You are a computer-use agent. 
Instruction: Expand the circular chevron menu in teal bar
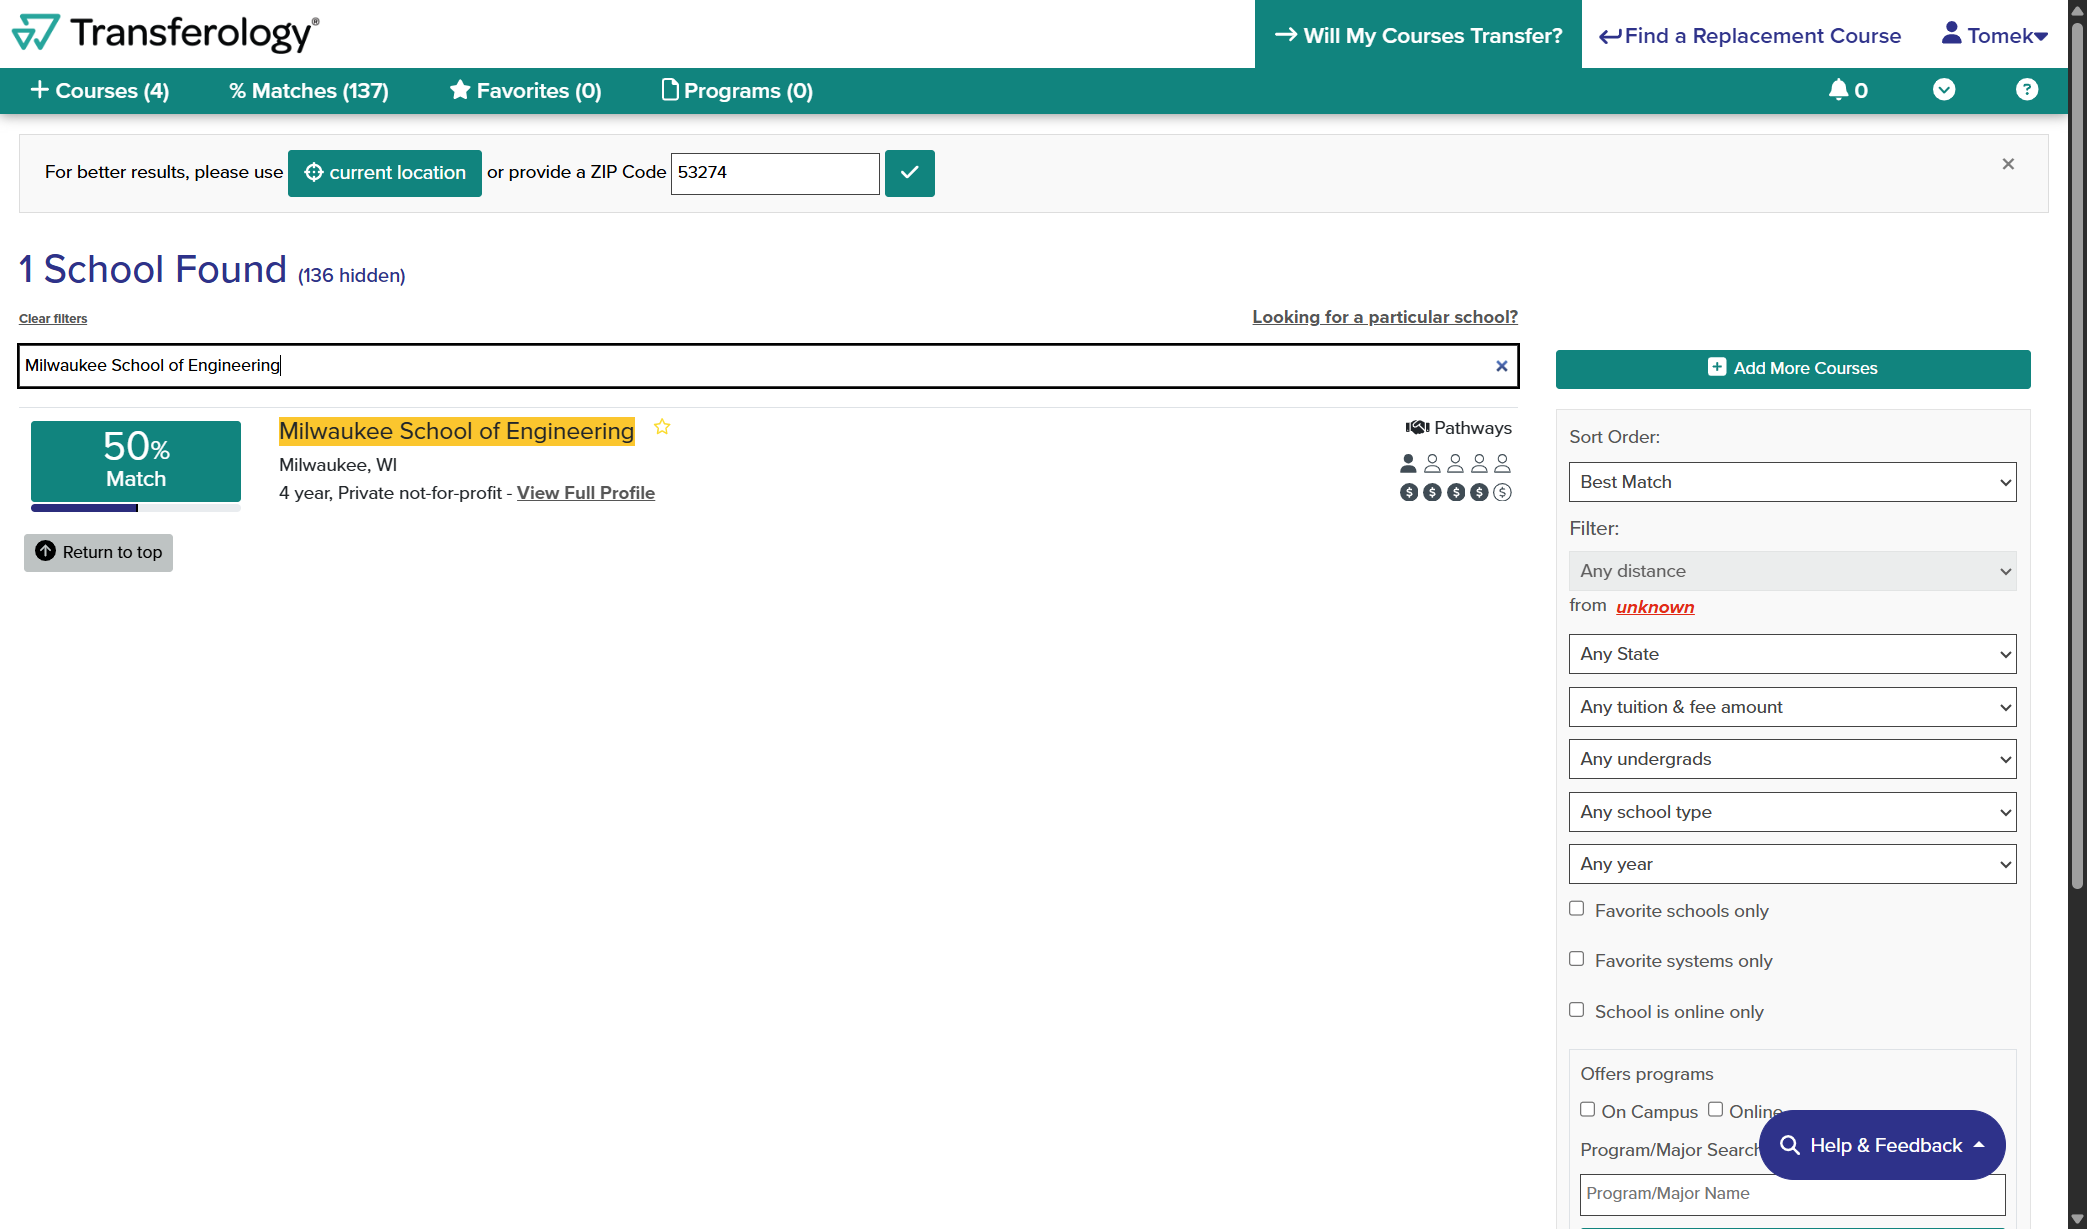[x=1944, y=90]
